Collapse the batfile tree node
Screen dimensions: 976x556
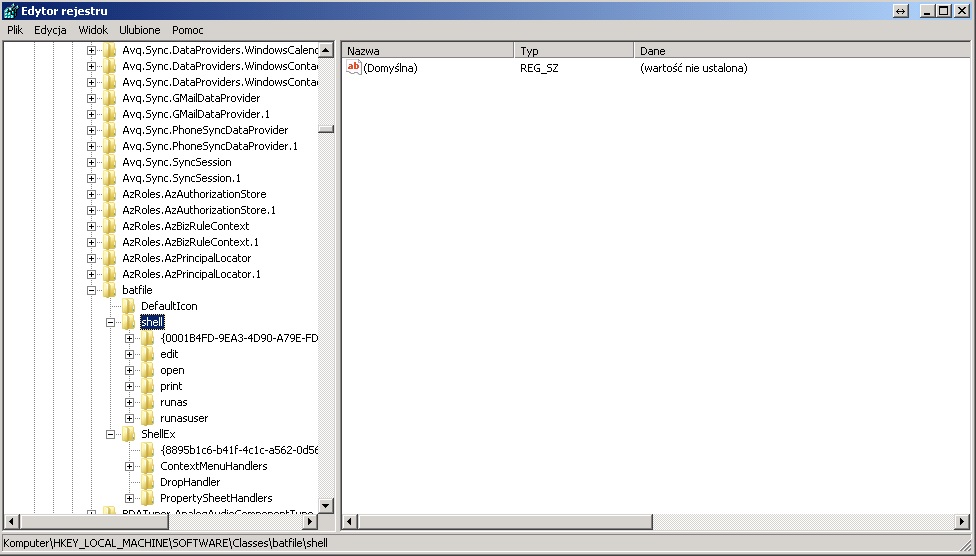pos(92,290)
